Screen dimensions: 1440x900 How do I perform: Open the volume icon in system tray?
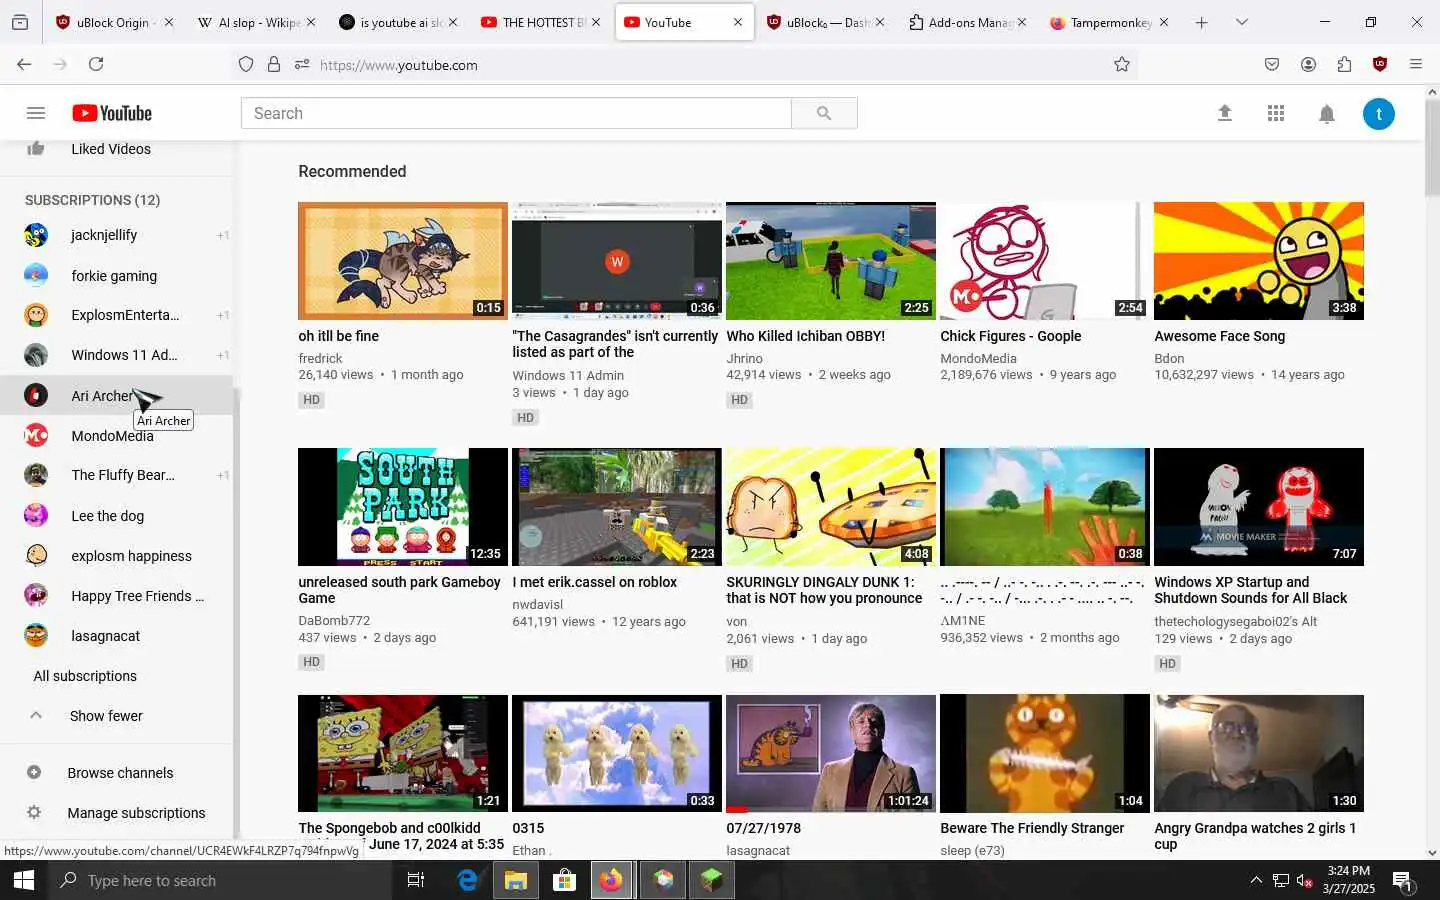pos(1305,880)
